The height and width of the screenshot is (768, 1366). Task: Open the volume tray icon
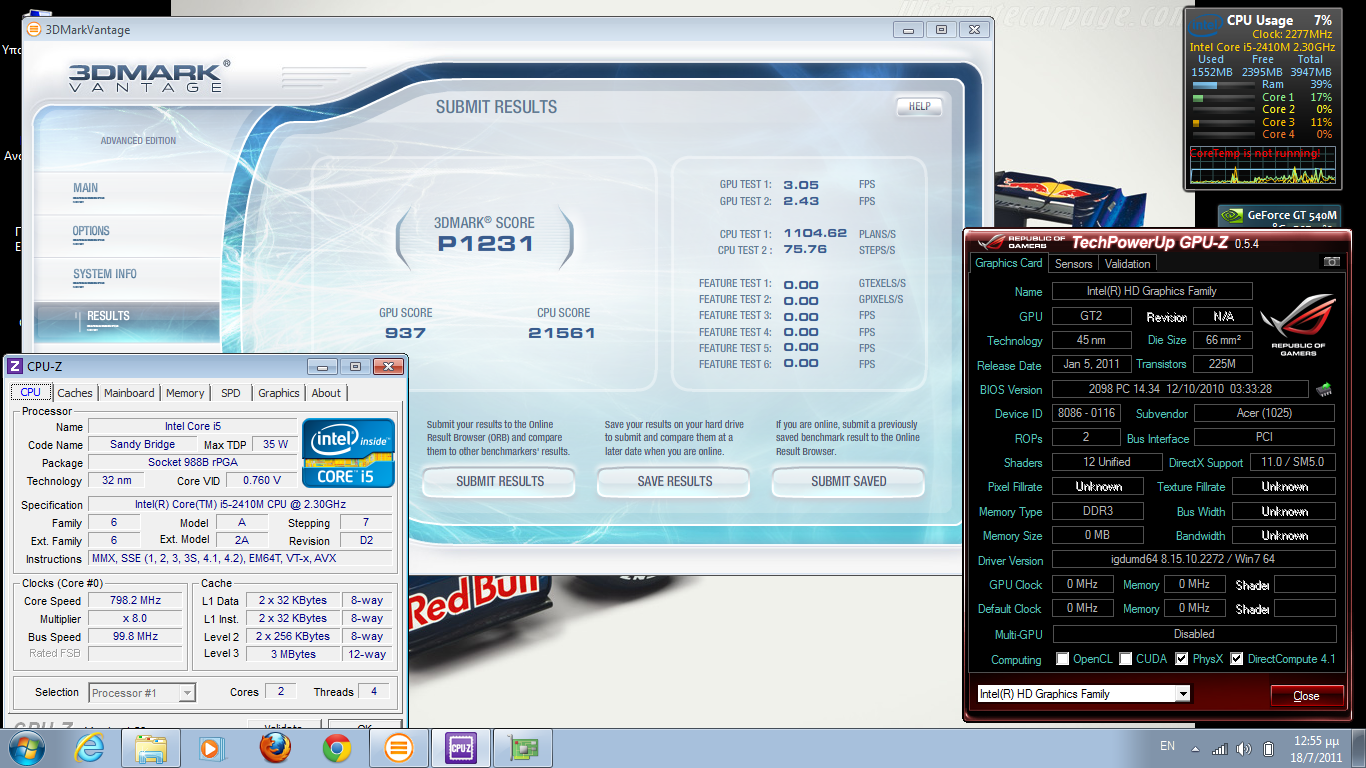pyautogui.click(x=1244, y=748)
